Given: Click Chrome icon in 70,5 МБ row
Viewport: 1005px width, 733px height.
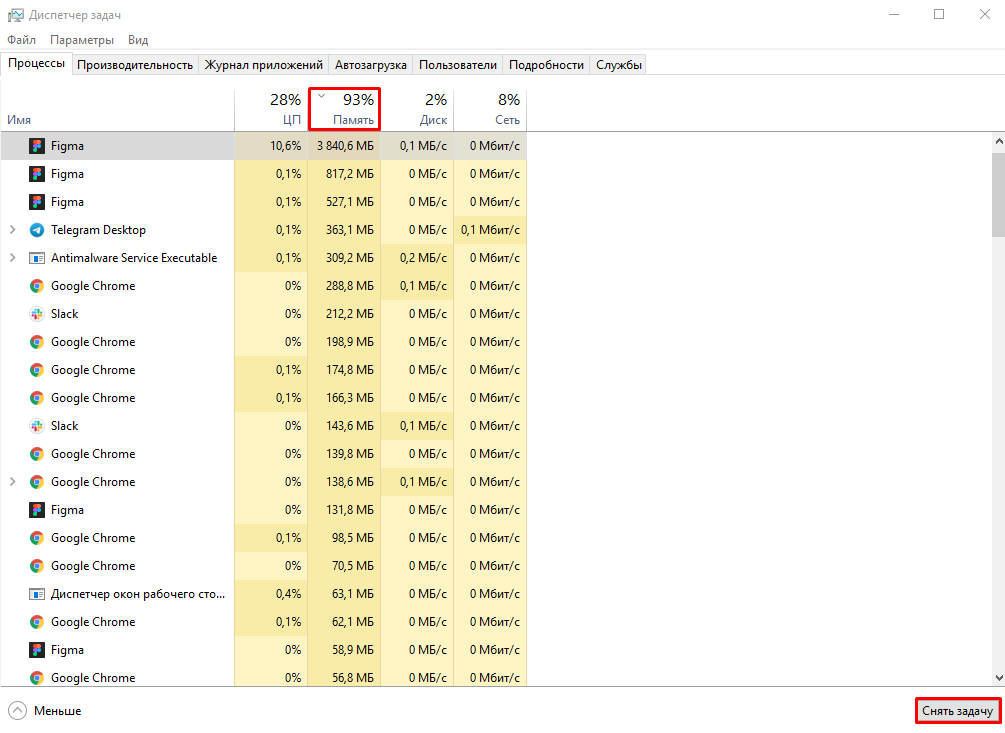Looking at the screenshot, I should coord(37,566).
